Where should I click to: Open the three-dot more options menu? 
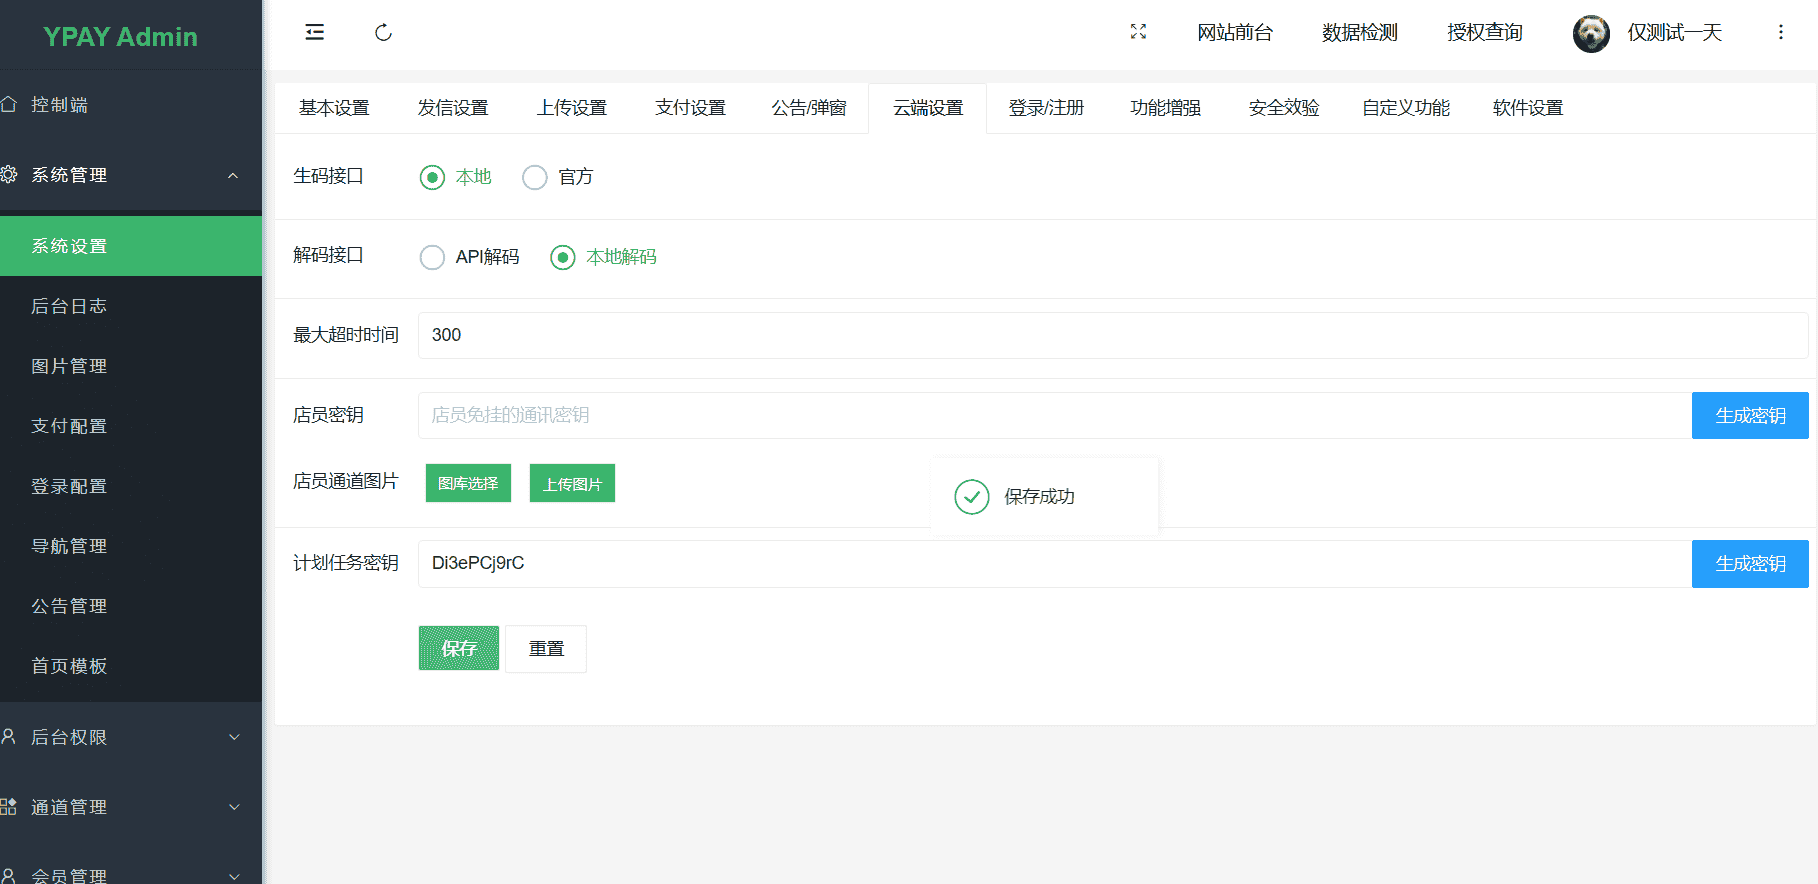pos(1780,32)
